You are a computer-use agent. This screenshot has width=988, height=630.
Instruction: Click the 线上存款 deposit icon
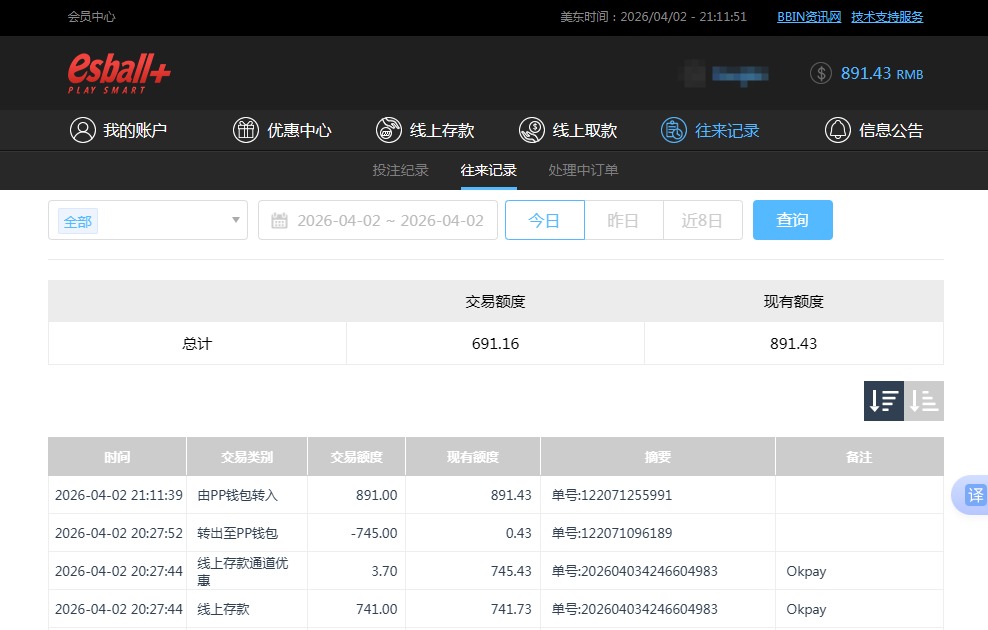click(388, 130)
